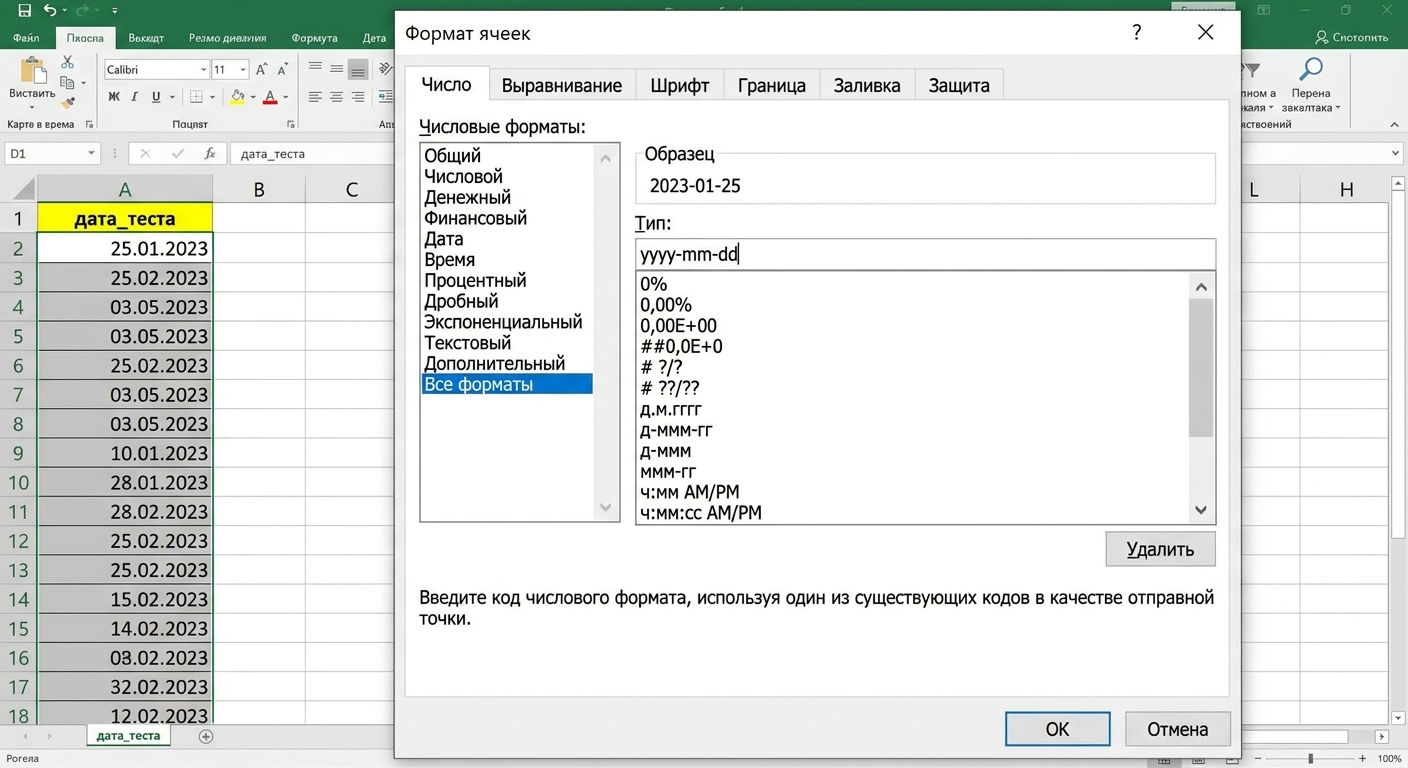Screen dimensions: 1408x768
Task: Switch to the Граница tab
Action: (x=772, y=85)
